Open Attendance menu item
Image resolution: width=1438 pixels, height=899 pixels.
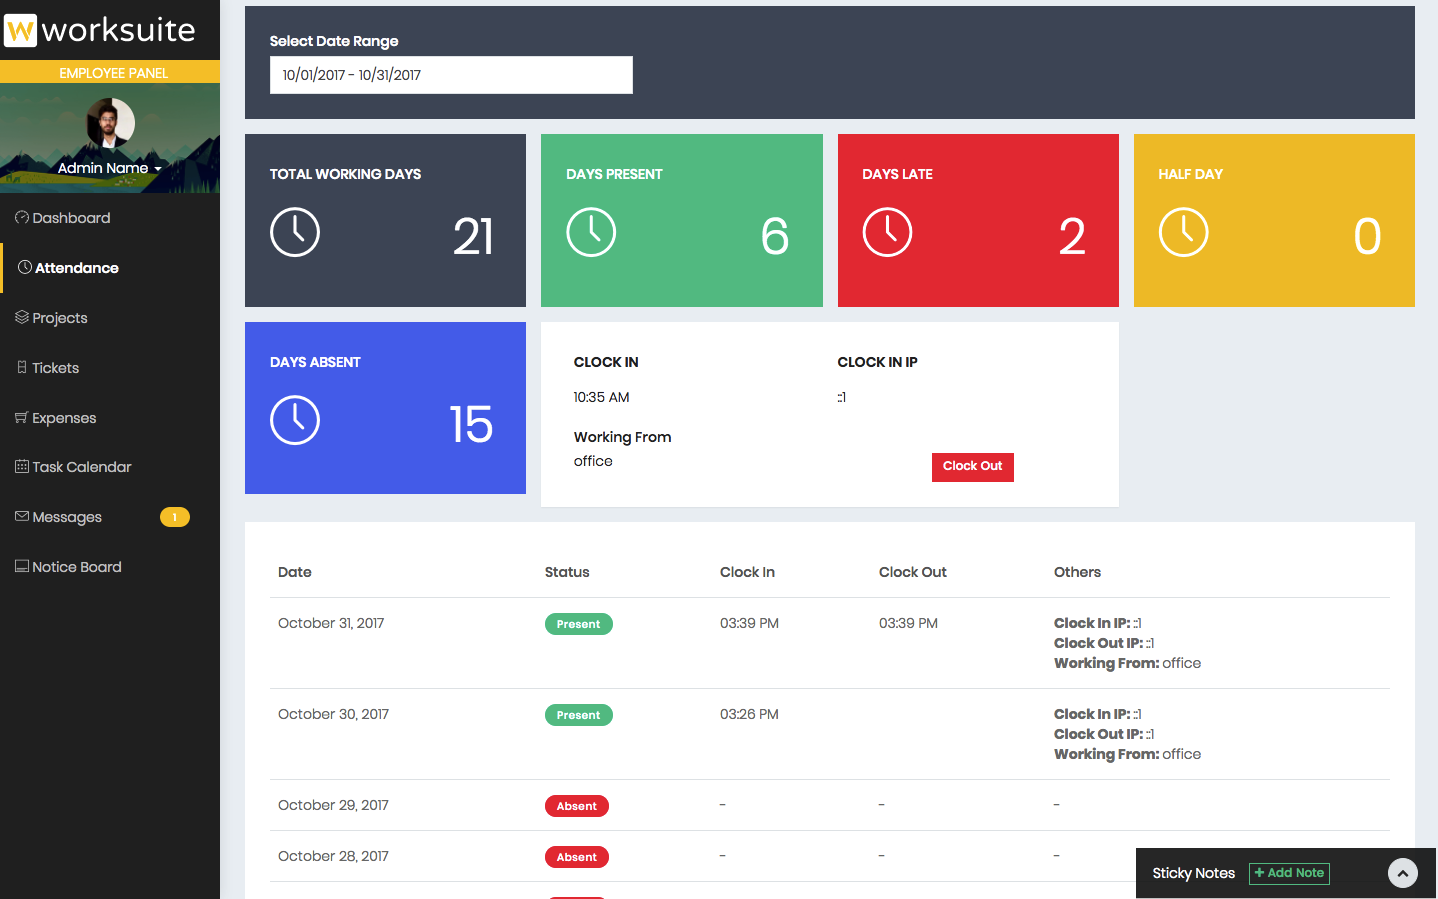point(76,268)
